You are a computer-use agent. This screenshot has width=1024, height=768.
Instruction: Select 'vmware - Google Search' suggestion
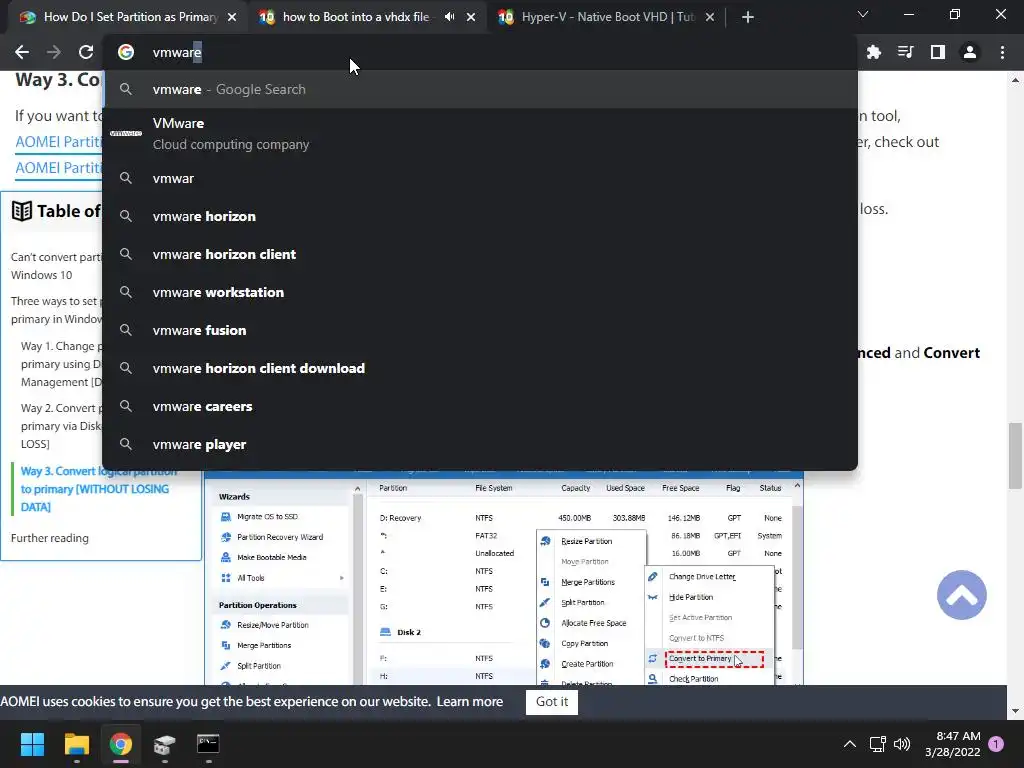tap(480, 89)
